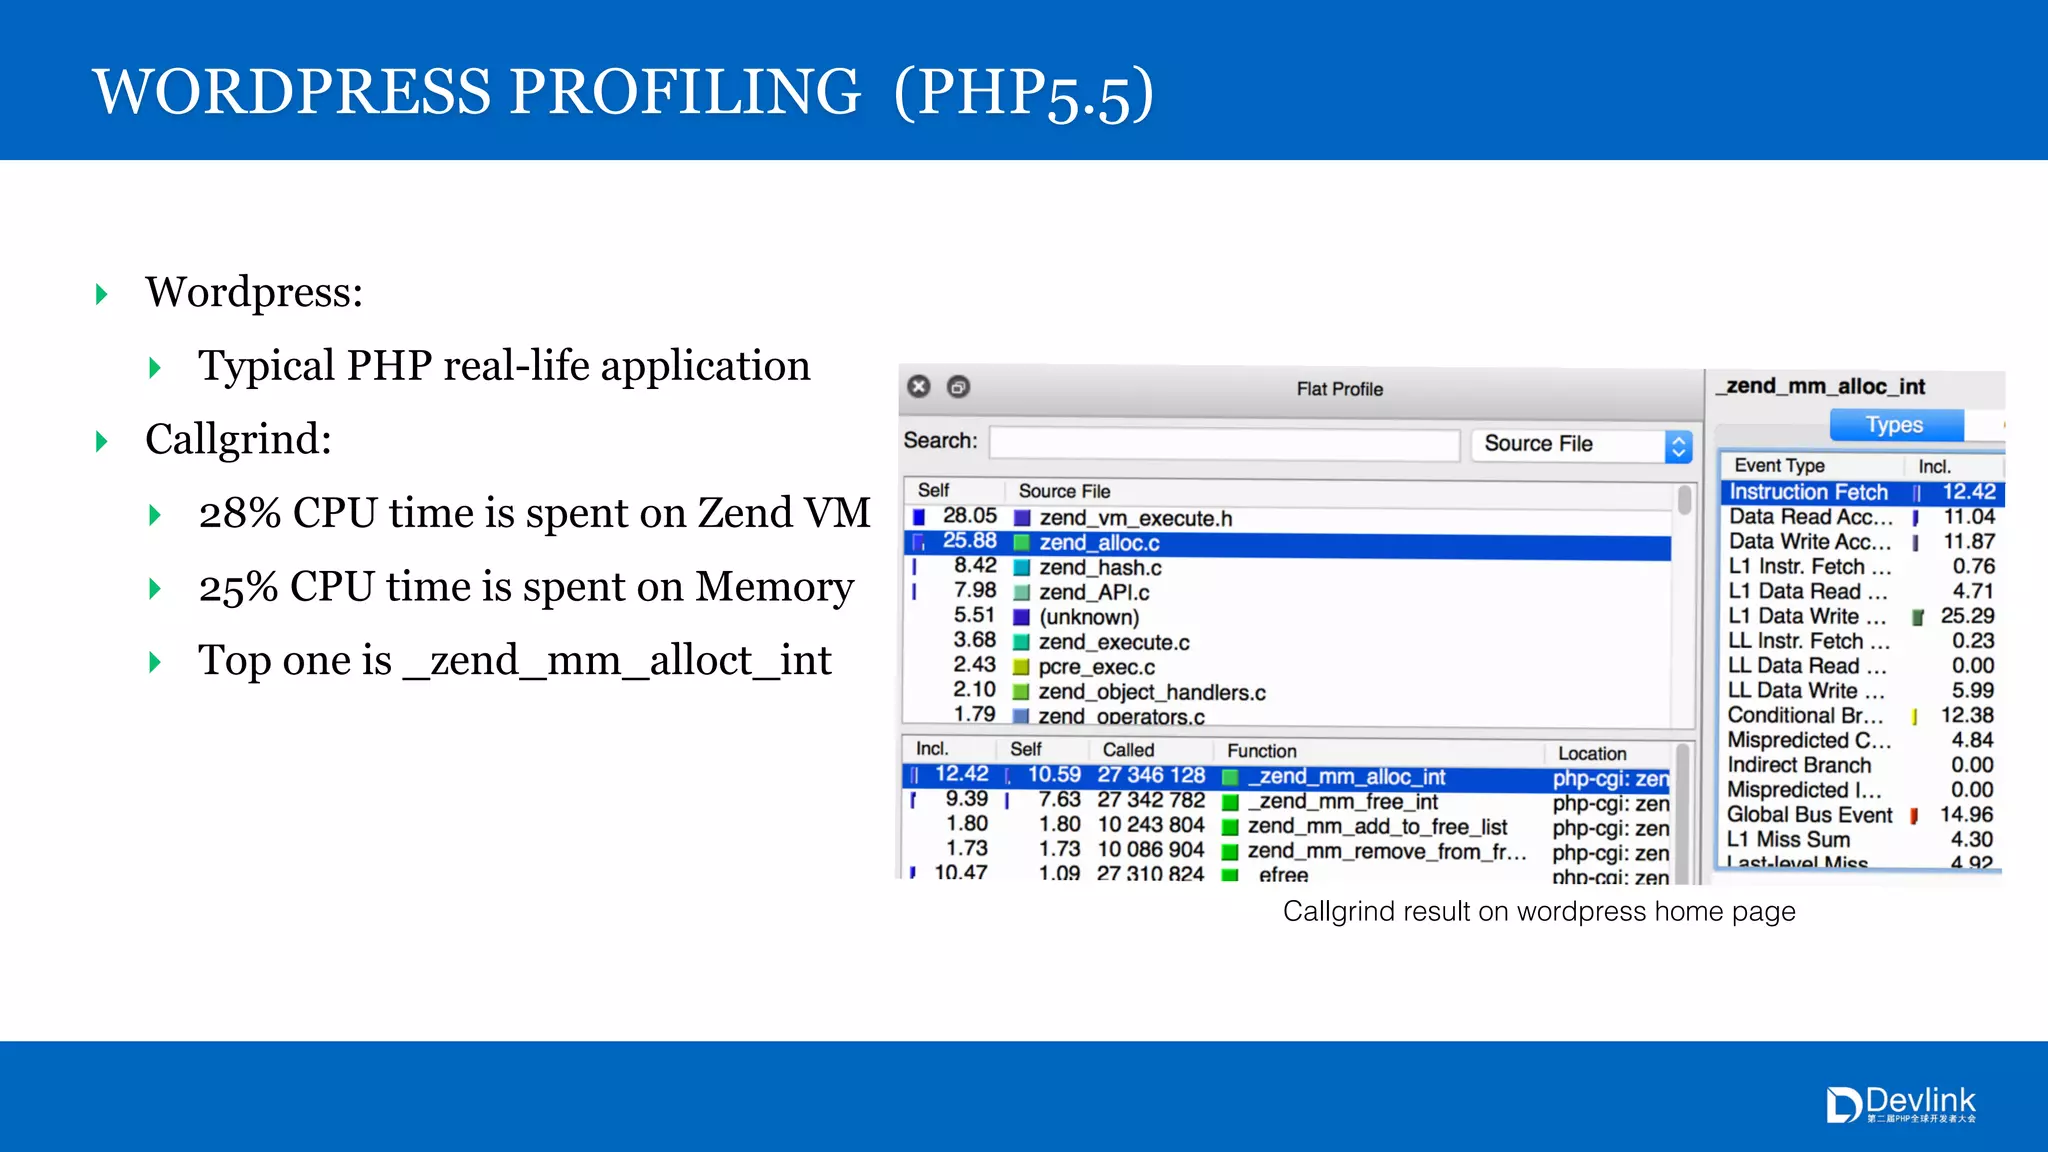Select the zend_object_handlers.c row
Viewport: 2048px width, 1152px height.
1288,692
